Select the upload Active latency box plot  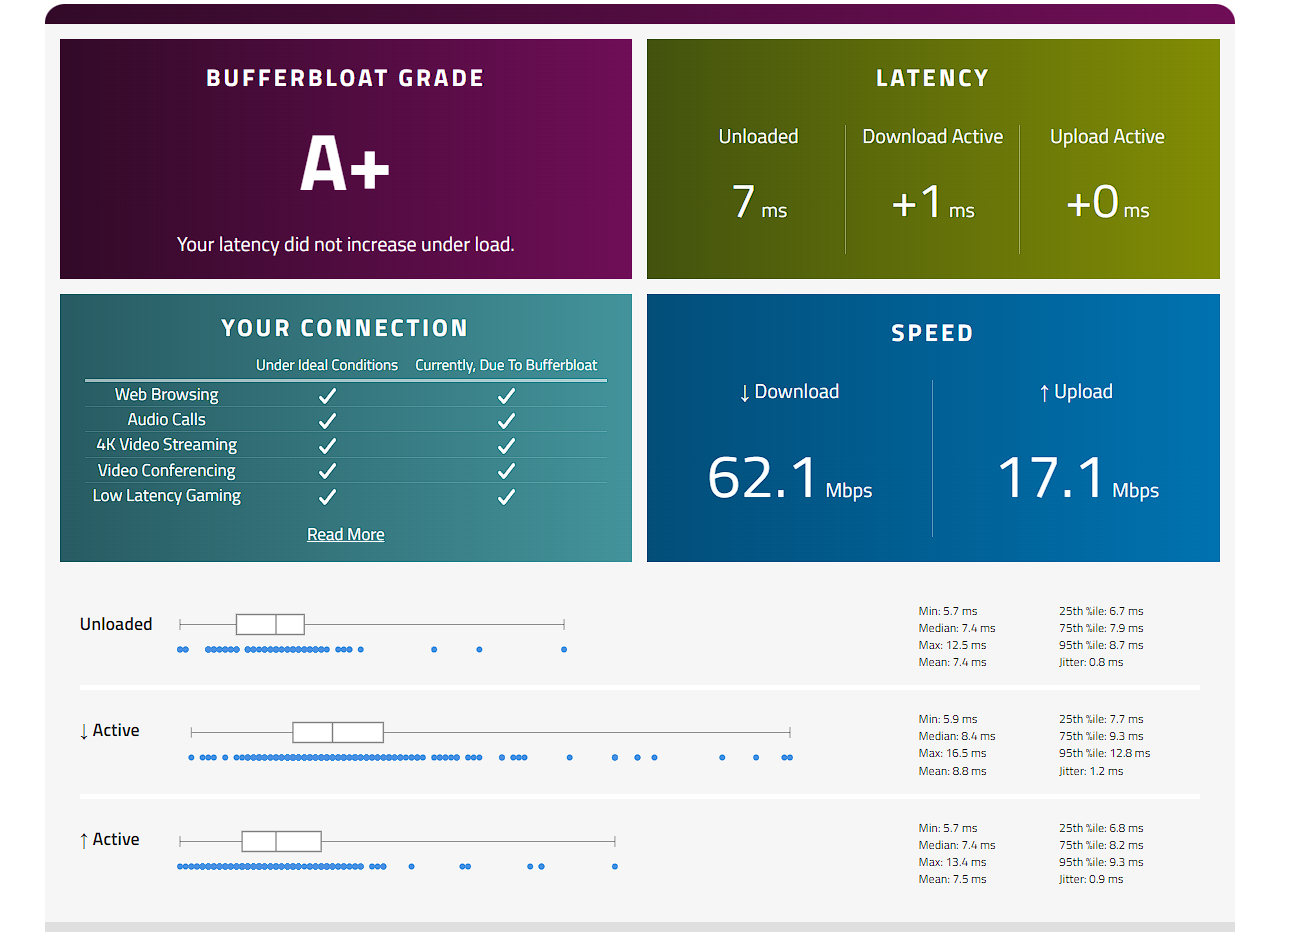pyautogui.click(x=397, y=841)
